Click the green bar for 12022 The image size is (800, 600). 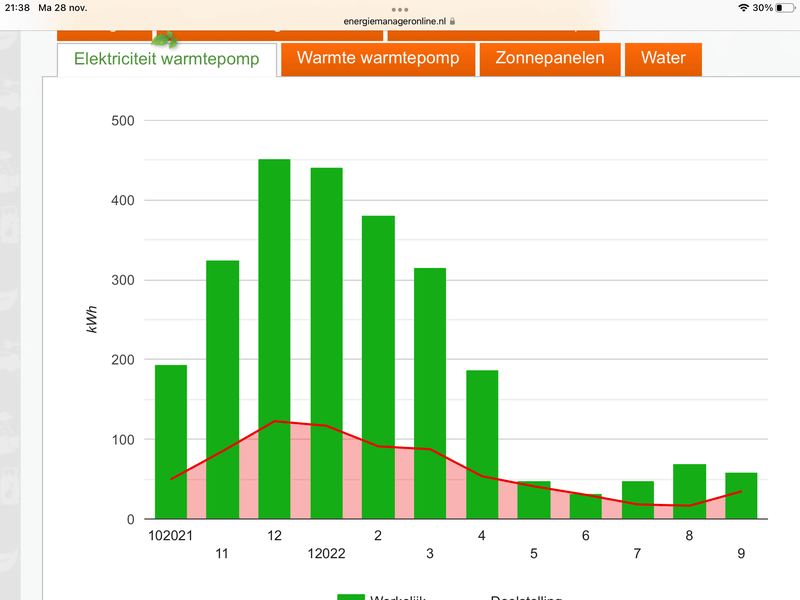pos(327,343)
